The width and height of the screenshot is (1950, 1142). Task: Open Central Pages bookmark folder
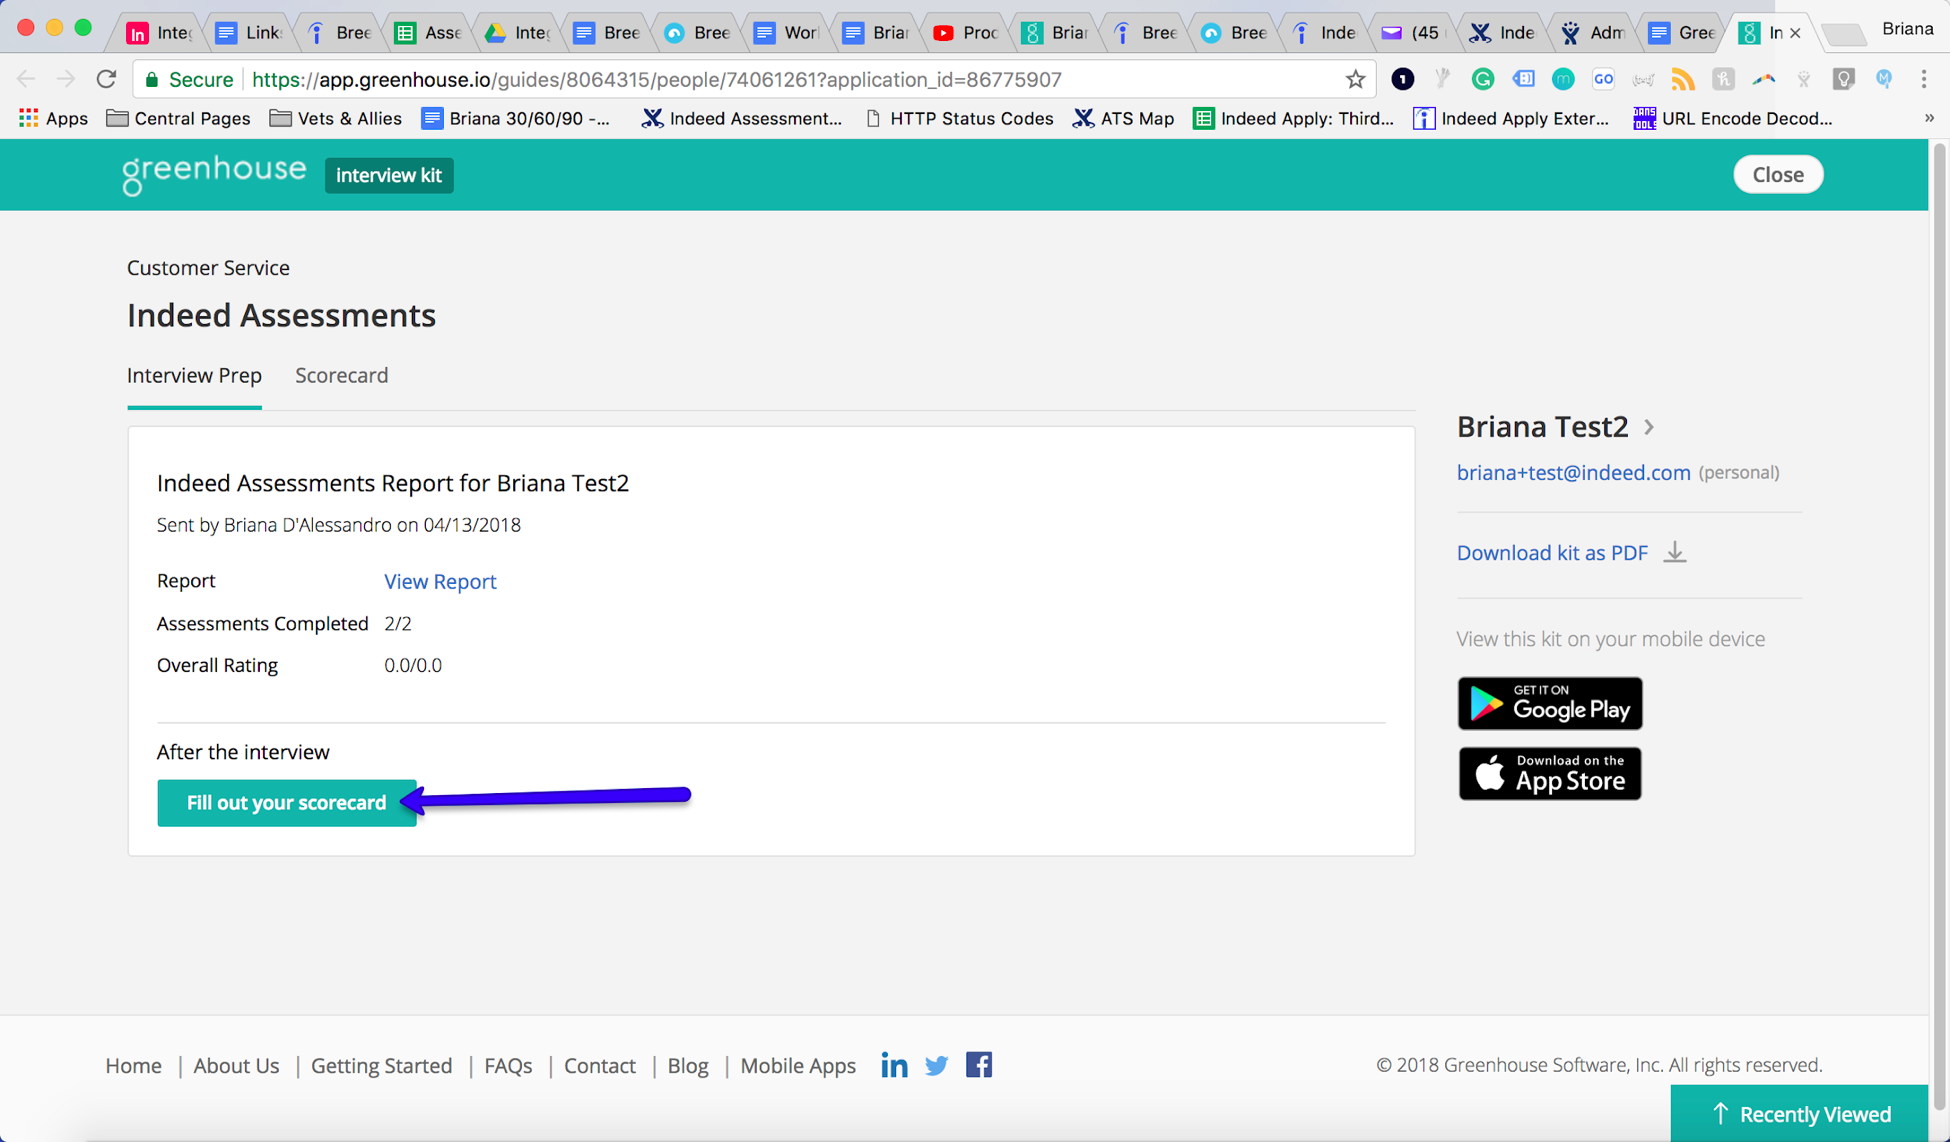[x=178, y=118]
